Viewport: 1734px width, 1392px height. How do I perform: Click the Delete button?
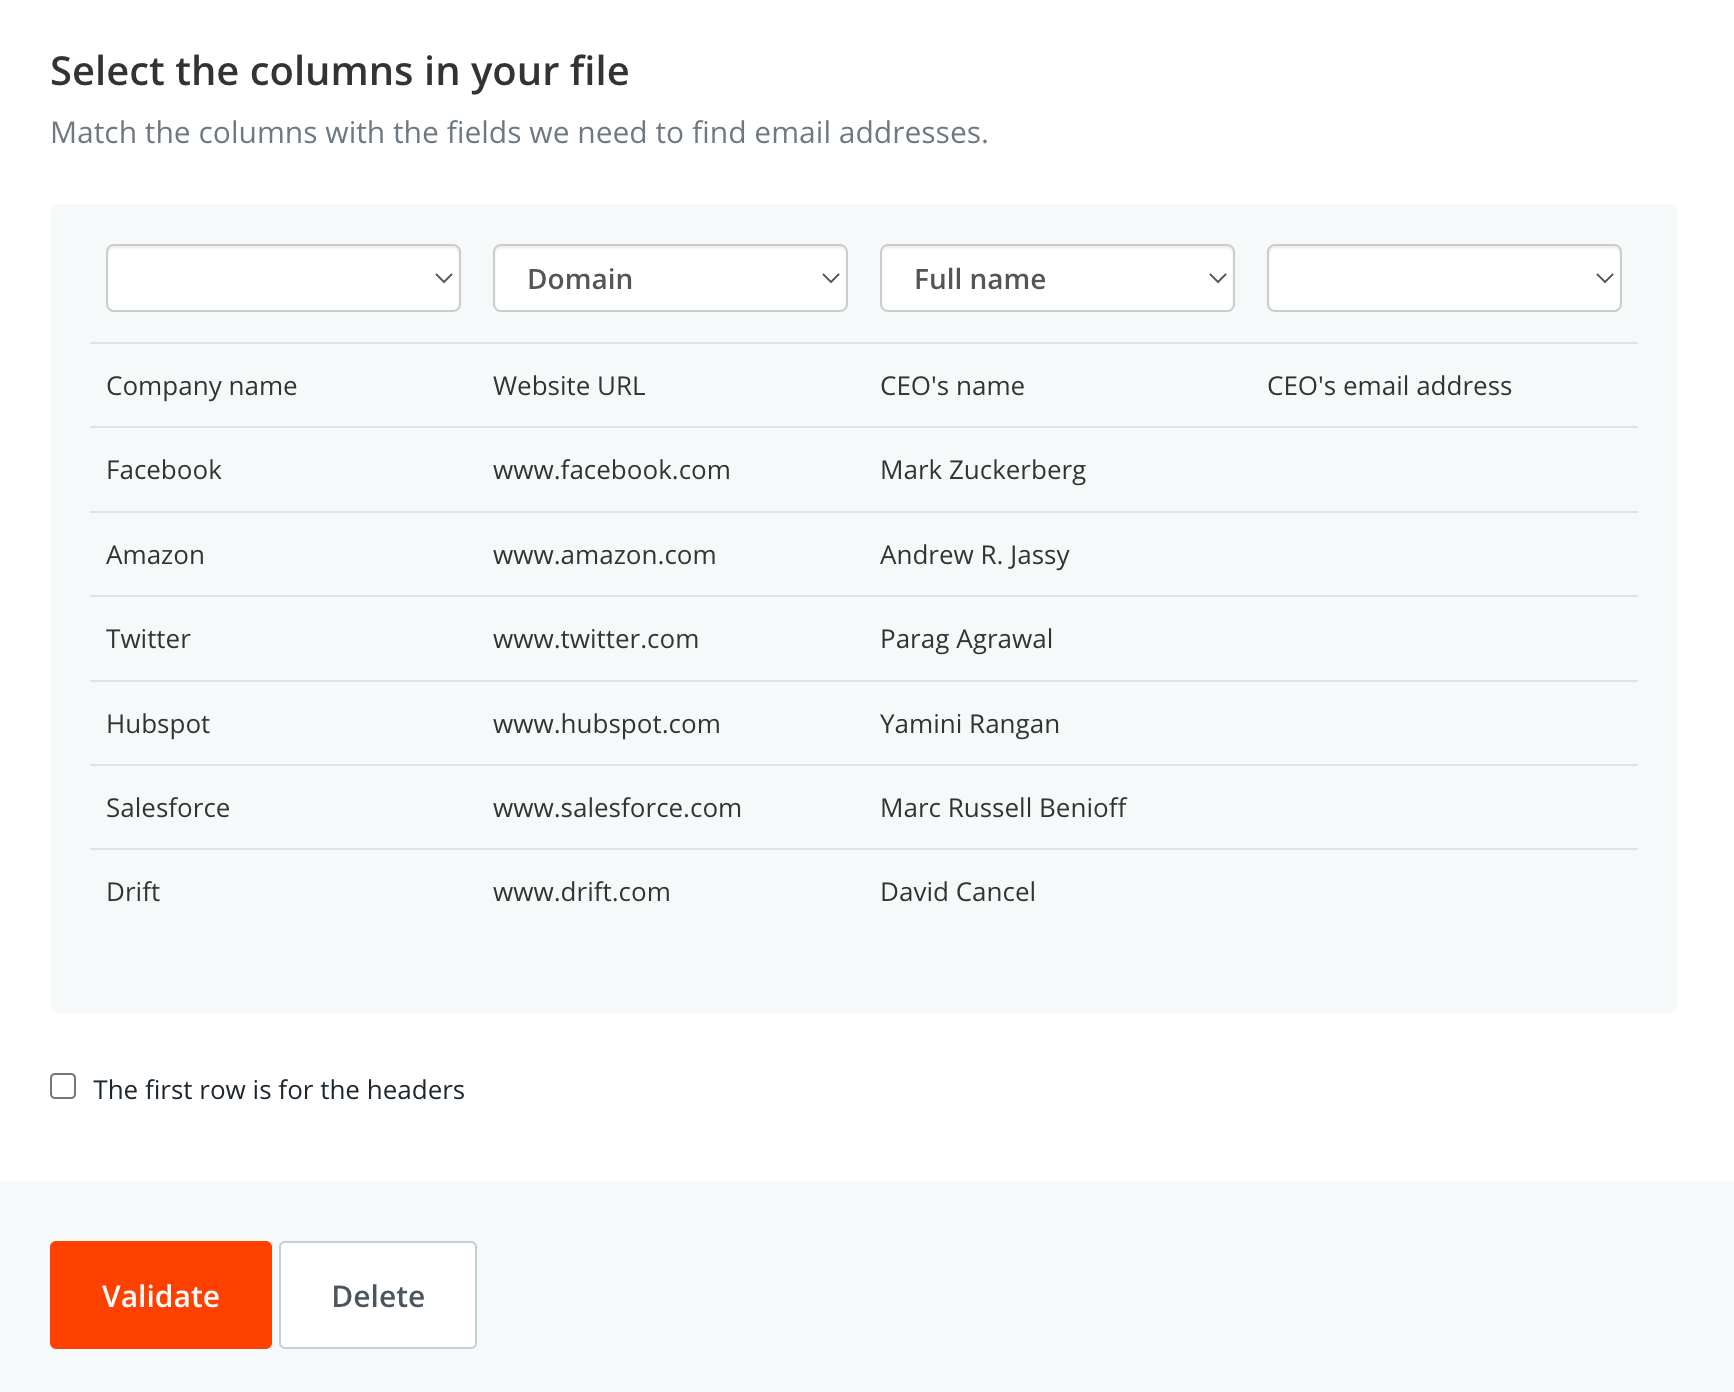click(x=378, y=1295)
